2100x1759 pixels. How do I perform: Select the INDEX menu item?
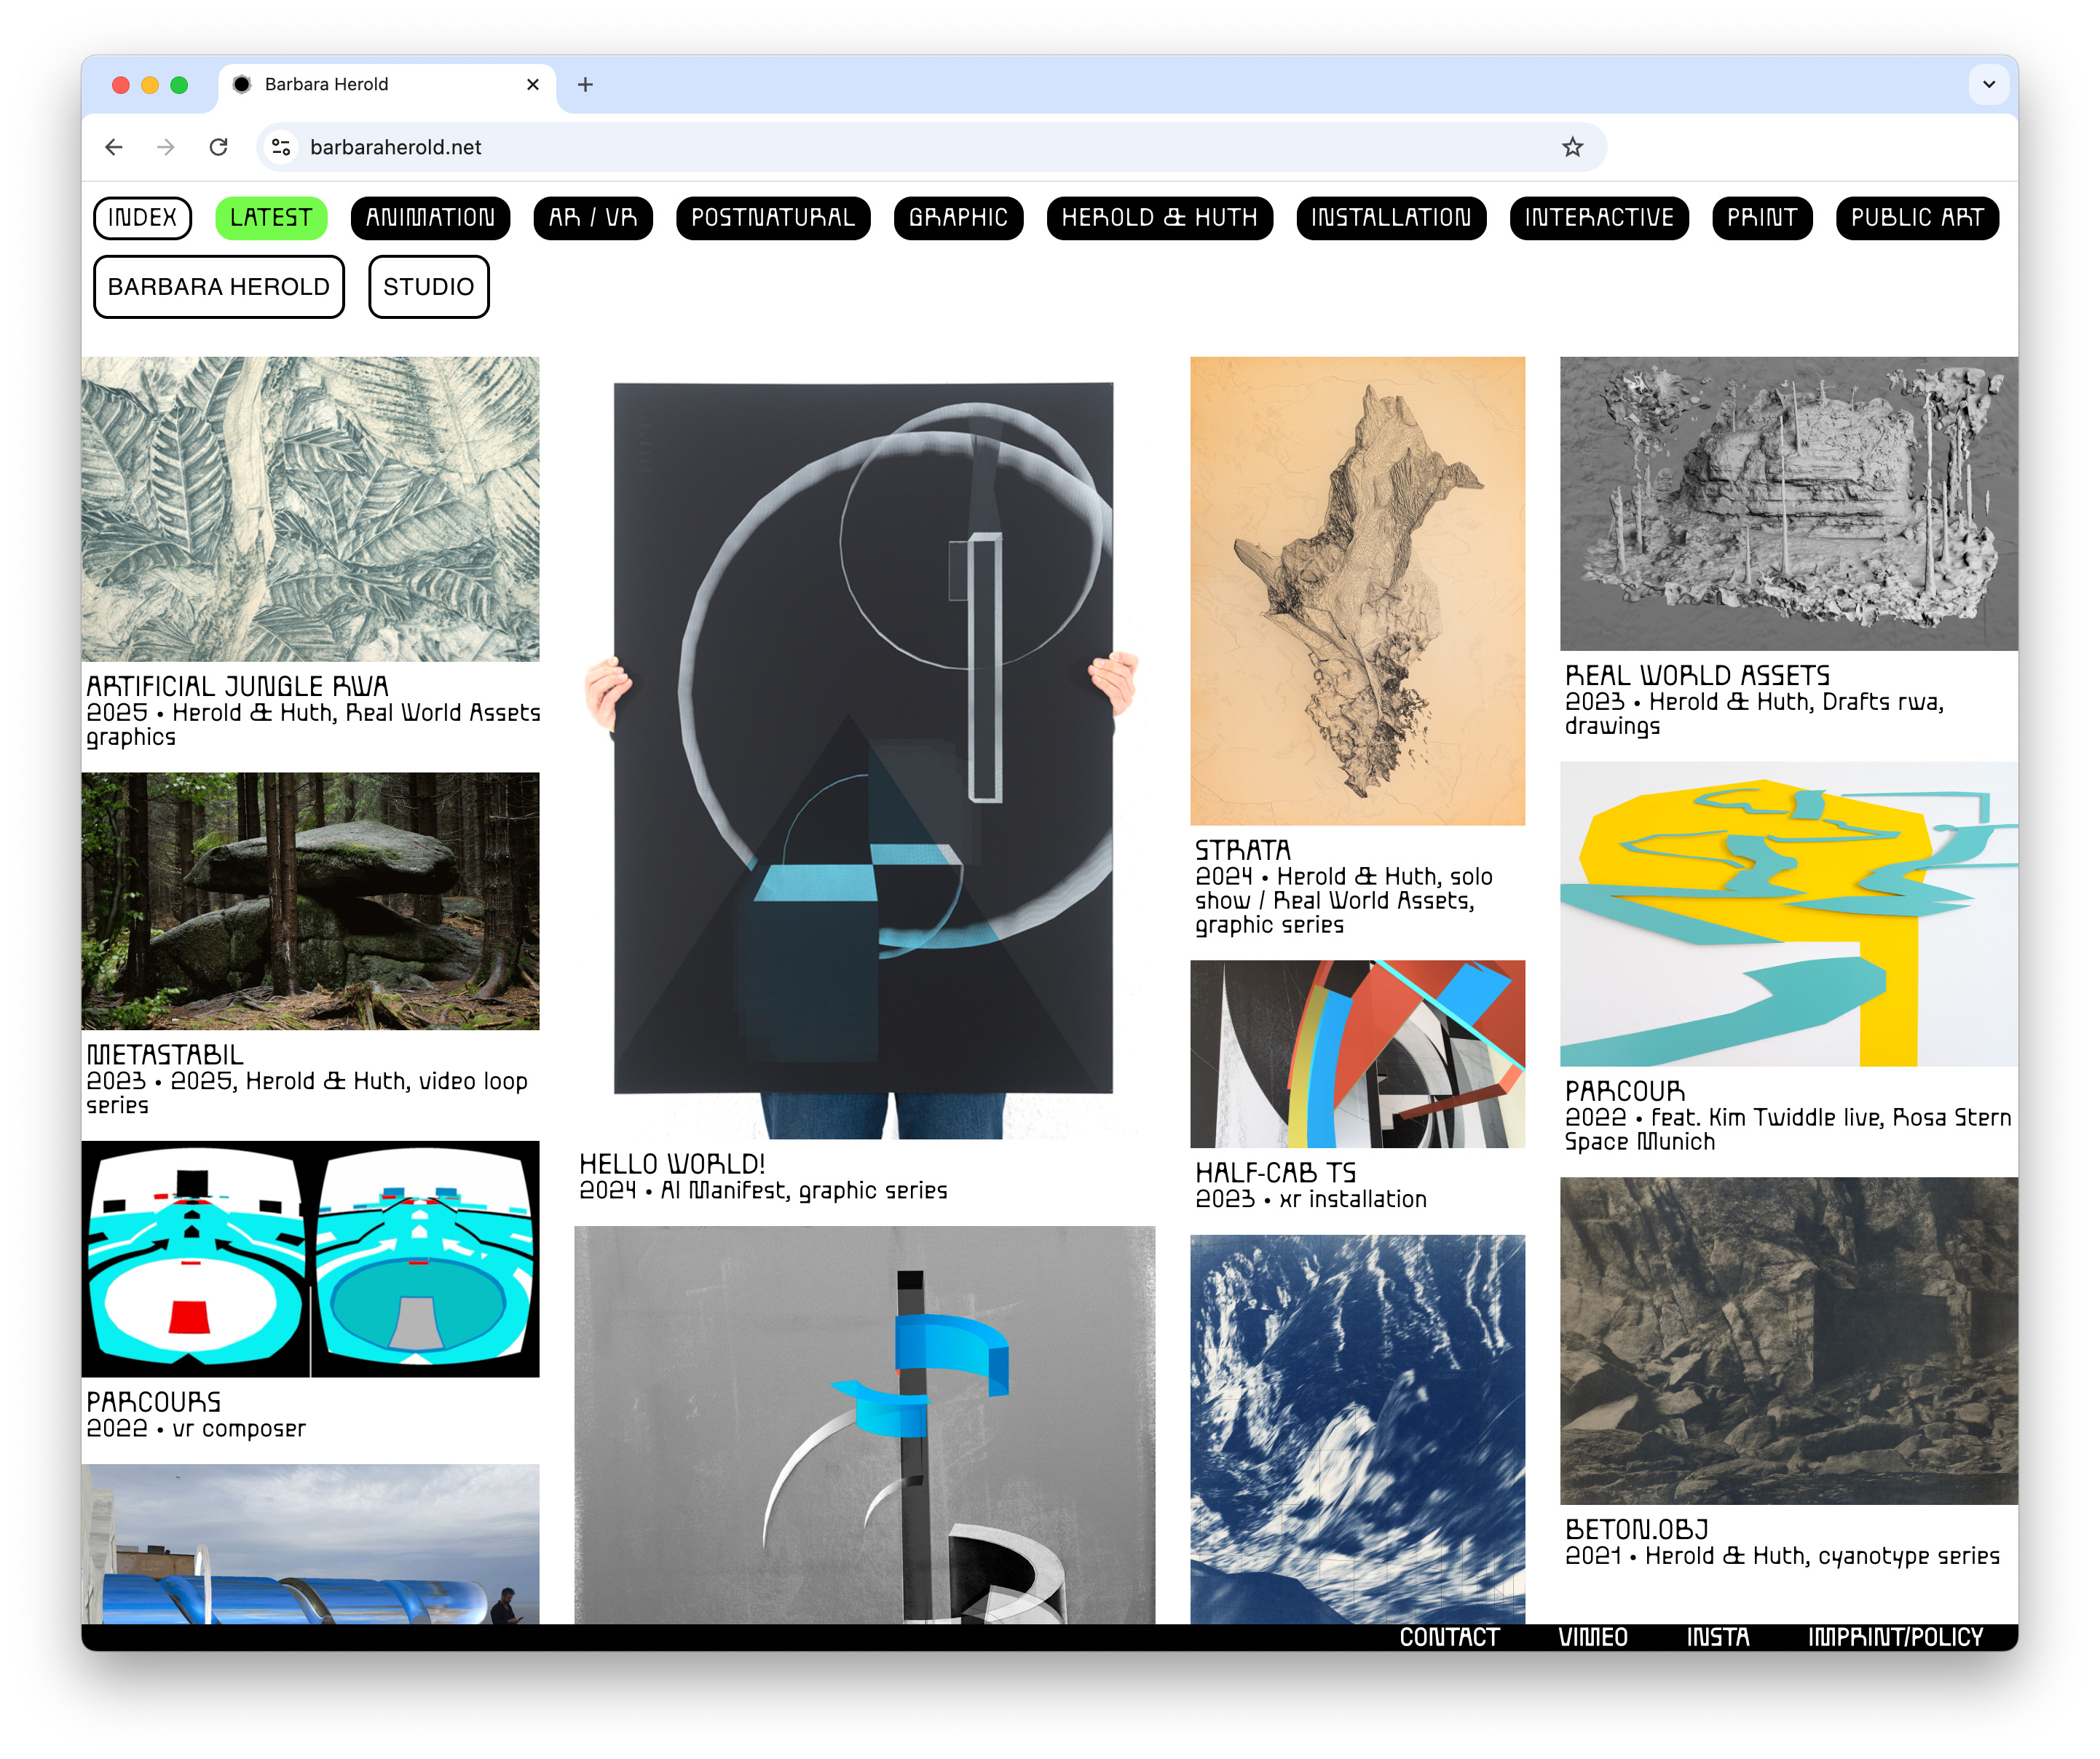pyautogui.click(x=142, y=218)
